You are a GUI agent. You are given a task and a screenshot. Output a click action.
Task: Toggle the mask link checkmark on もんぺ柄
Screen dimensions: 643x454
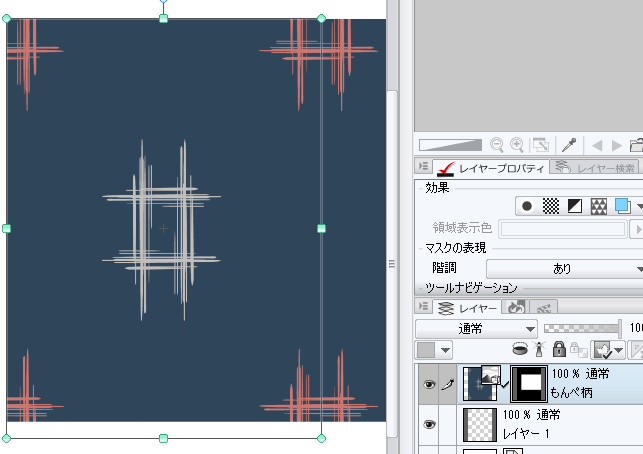pyautogui.click(x=505, y=385)
